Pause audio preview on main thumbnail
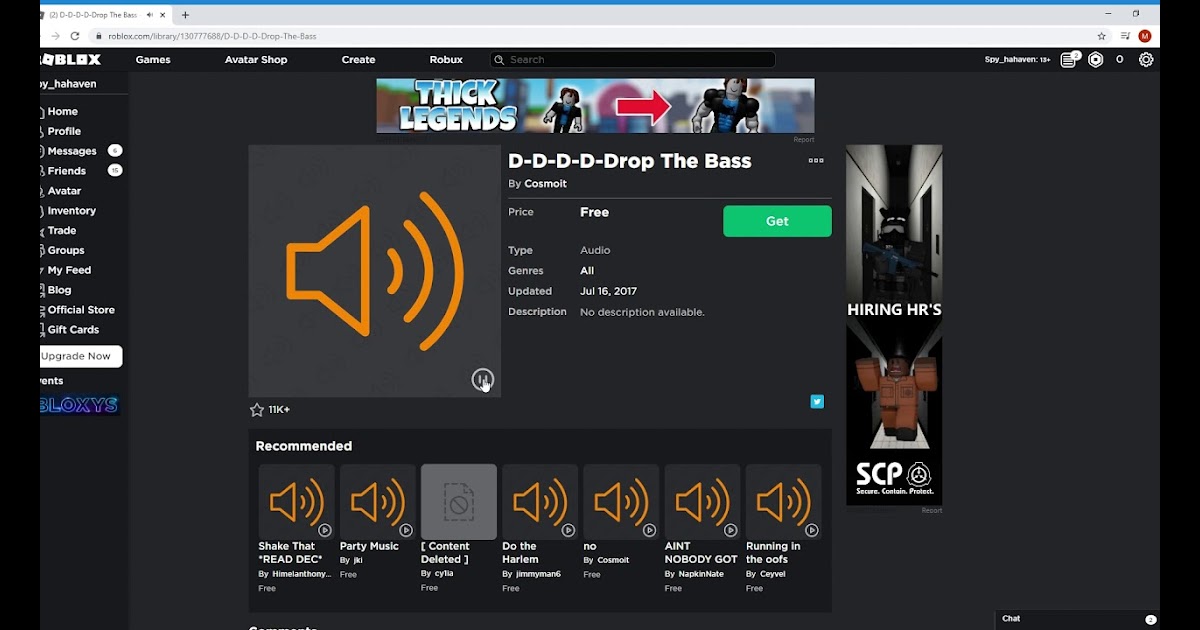 click(482, 379)
